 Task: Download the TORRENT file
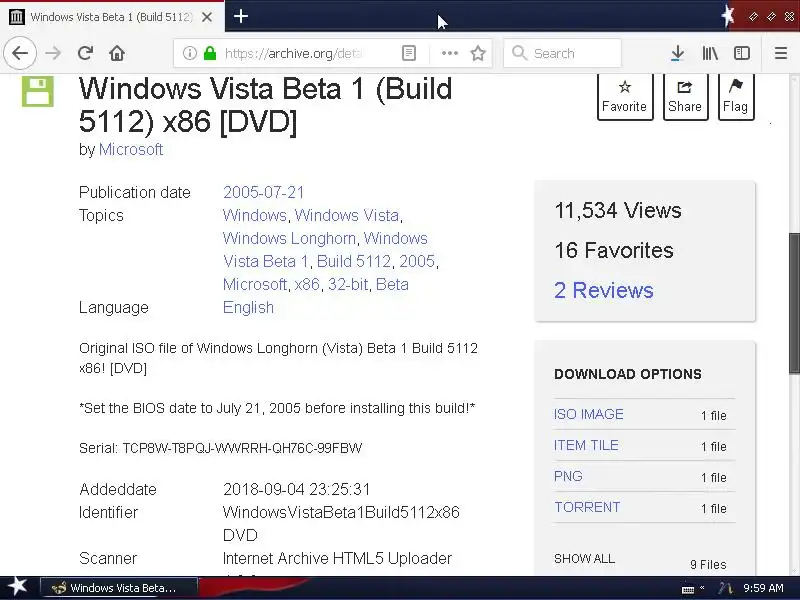coord(587,507)
